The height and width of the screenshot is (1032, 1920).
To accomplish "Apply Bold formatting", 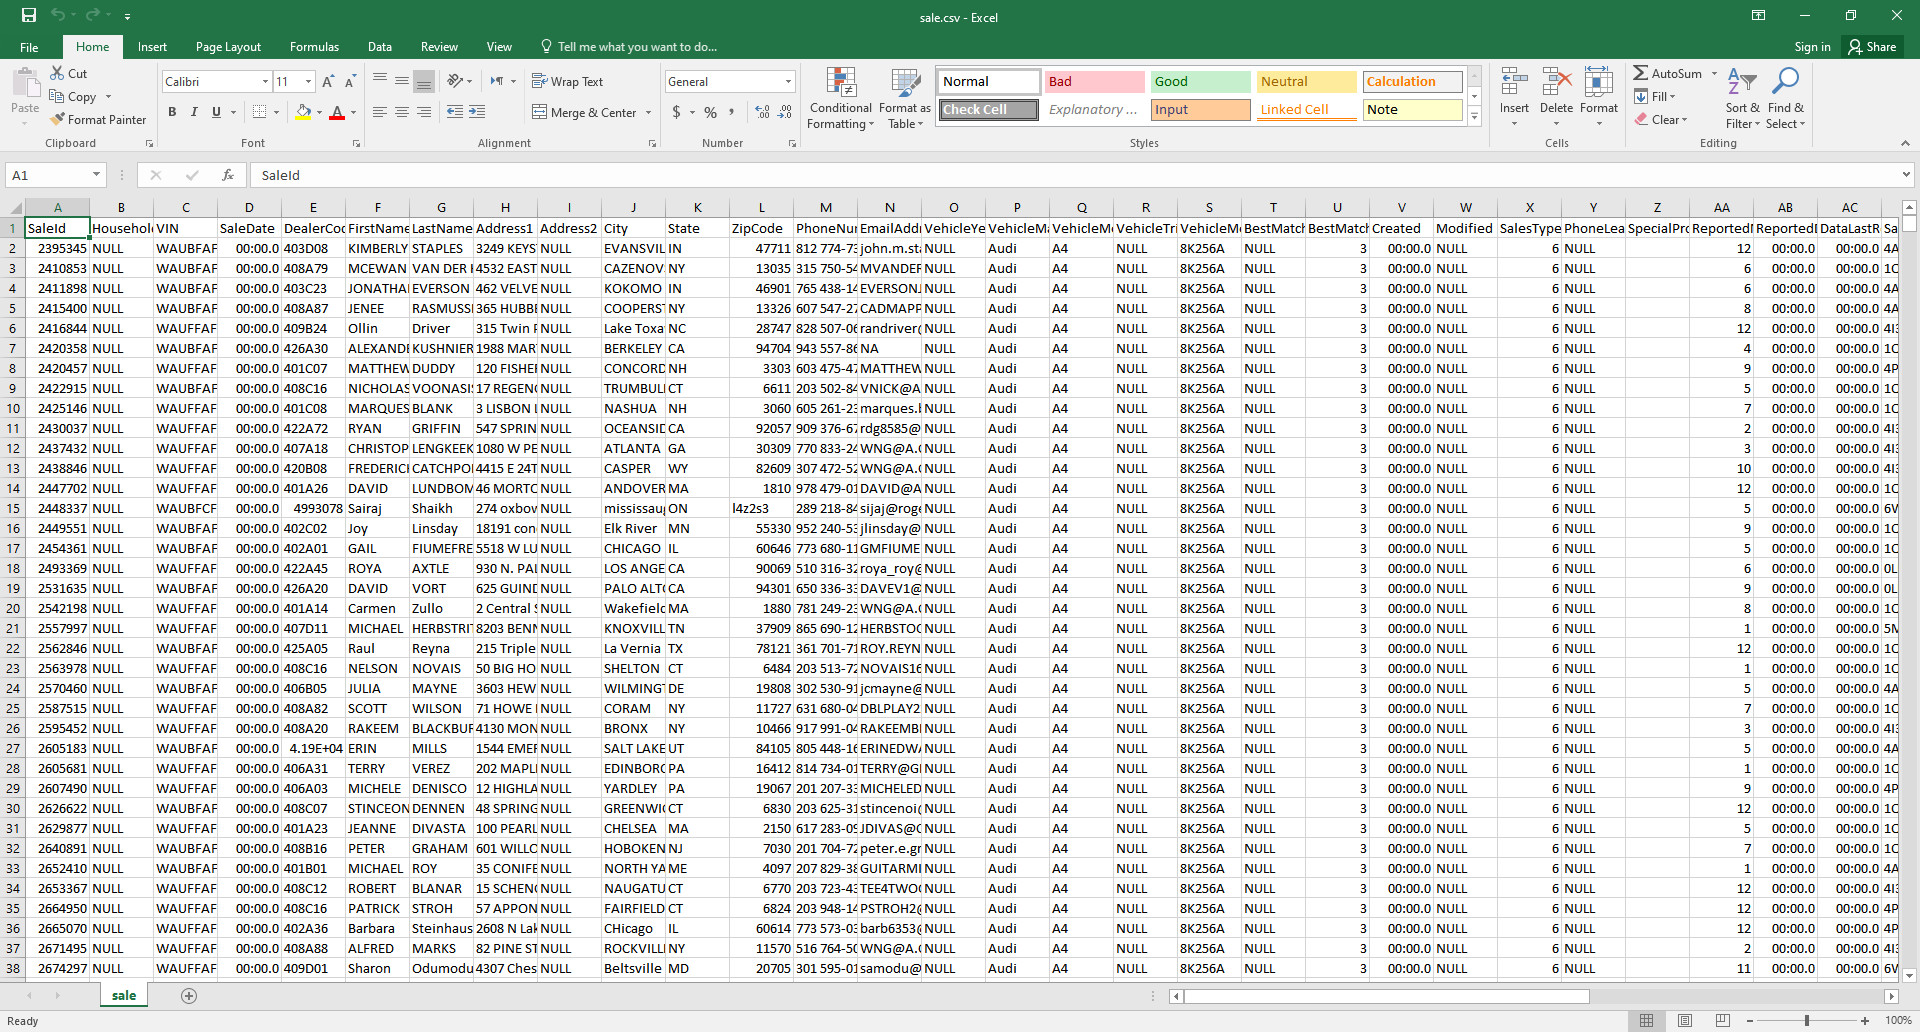I will [x=172, y=112].
